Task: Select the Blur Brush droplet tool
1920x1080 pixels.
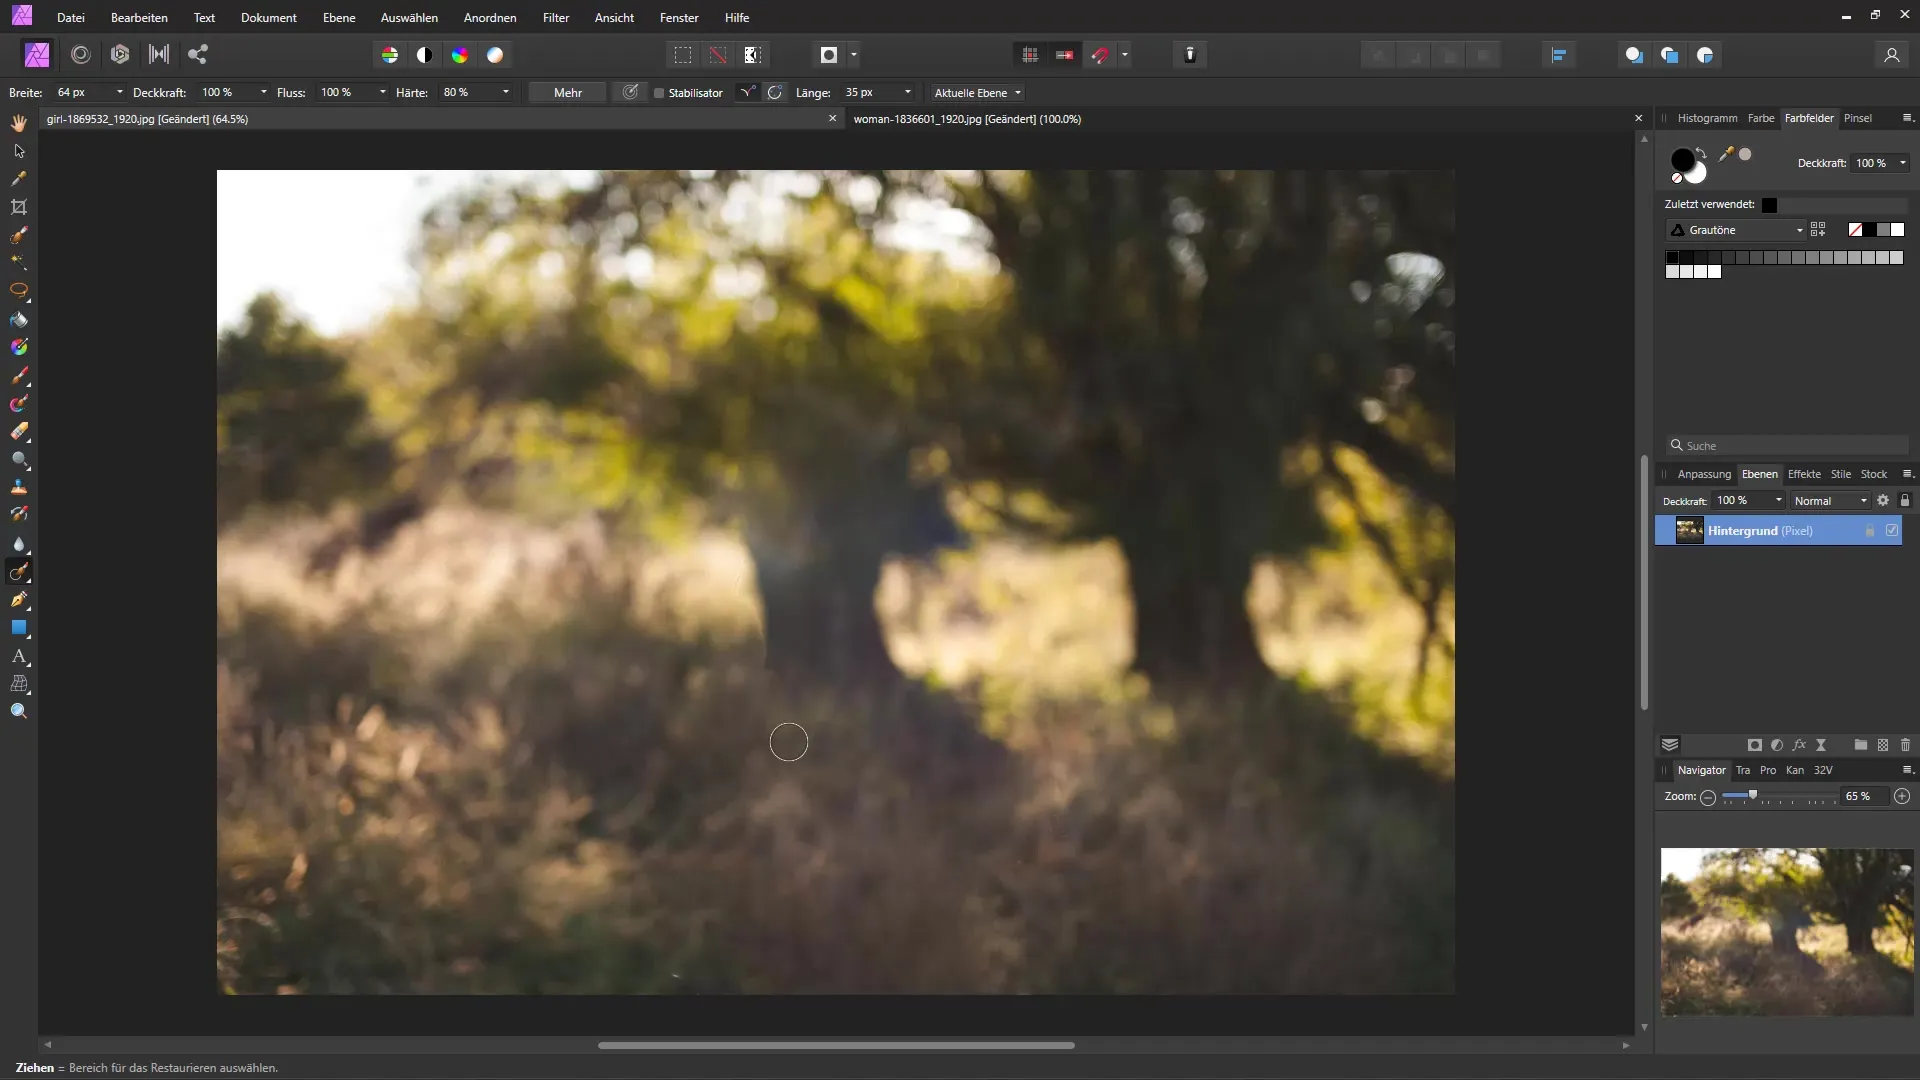Action: coord(19,544)
